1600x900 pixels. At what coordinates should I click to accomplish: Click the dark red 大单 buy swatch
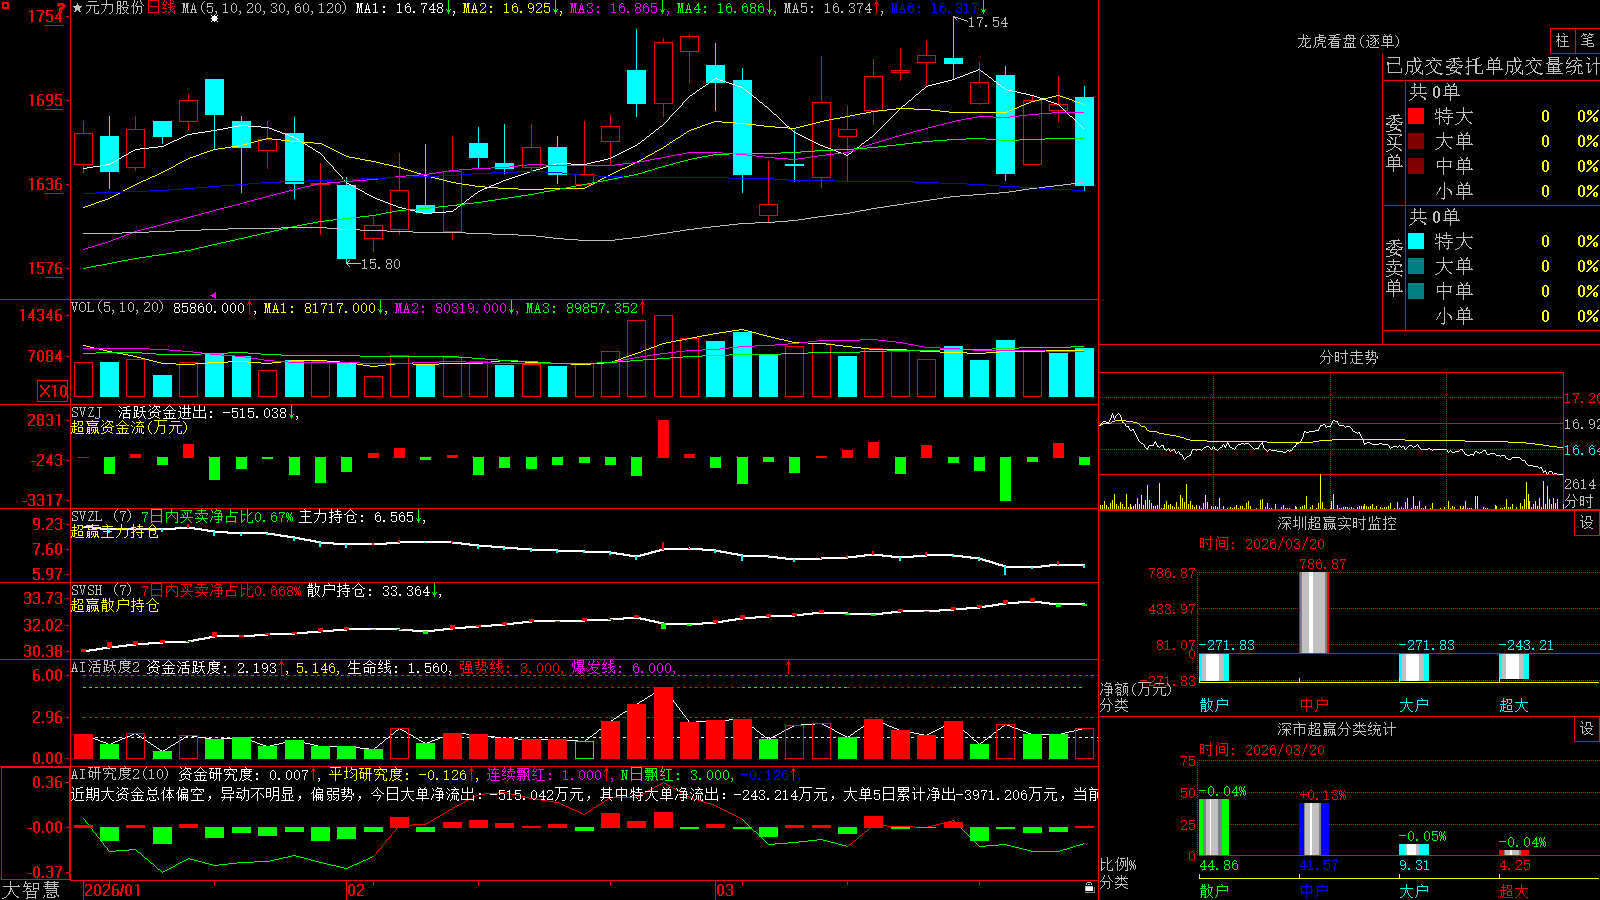(1416, 141)
